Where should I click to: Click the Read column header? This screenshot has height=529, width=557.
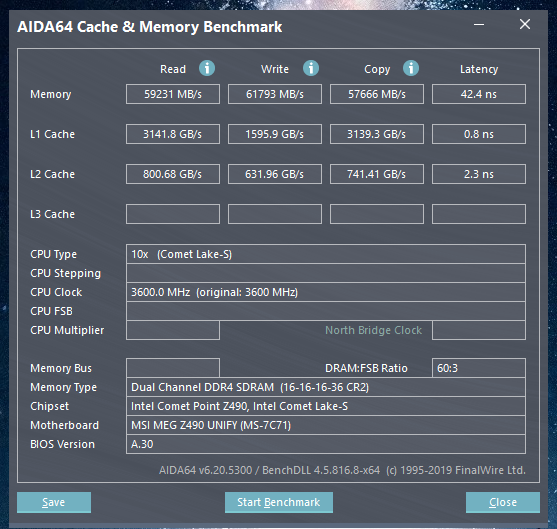coord(173,69)
